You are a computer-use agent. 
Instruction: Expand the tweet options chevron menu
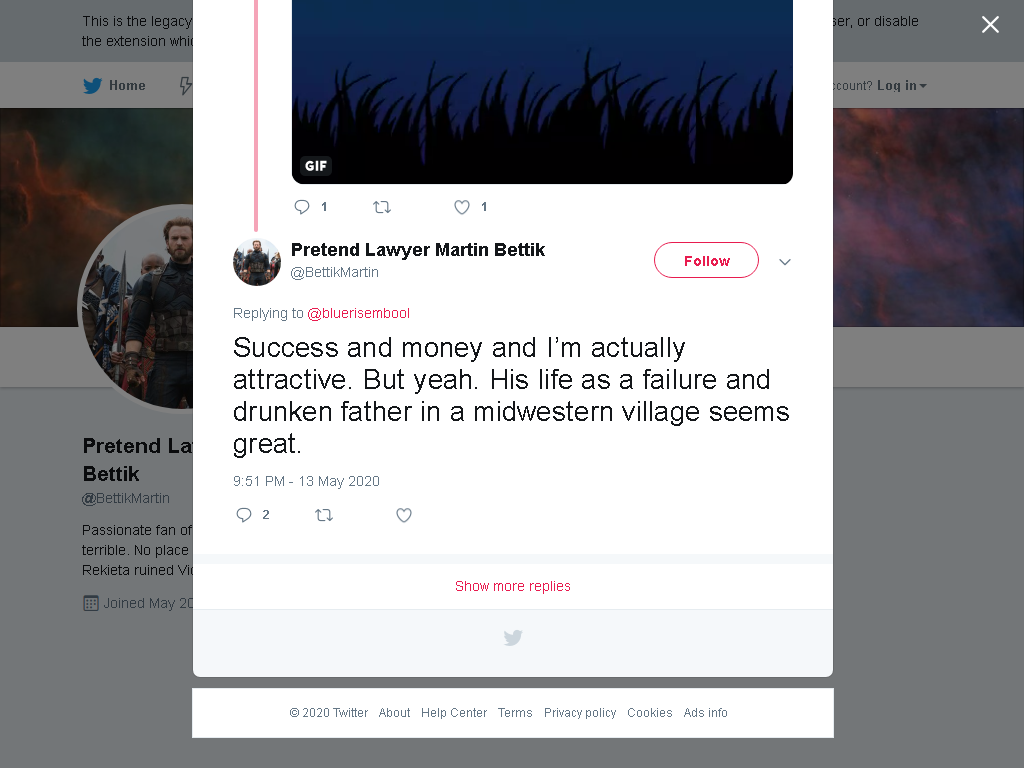[785, 262]
